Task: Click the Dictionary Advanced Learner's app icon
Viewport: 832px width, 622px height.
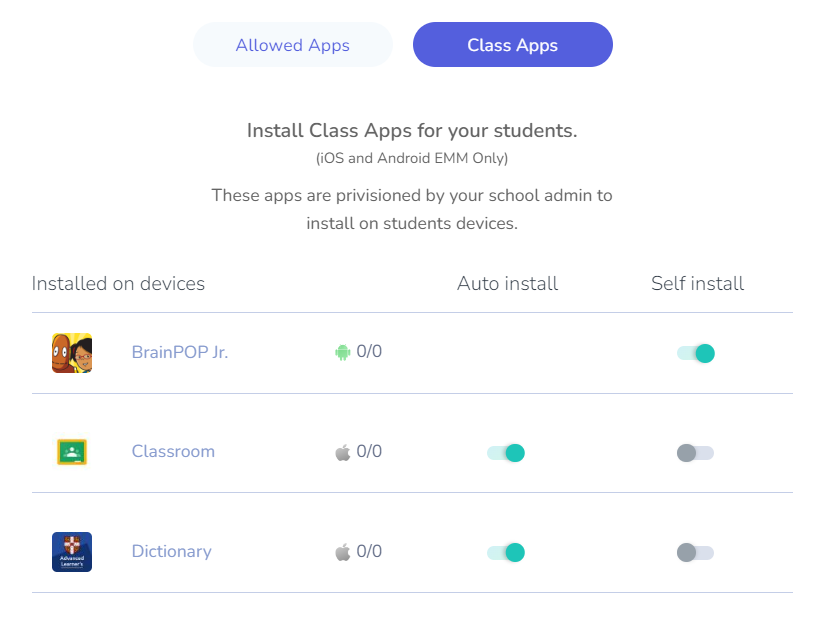Action: (x=72, y=552)
